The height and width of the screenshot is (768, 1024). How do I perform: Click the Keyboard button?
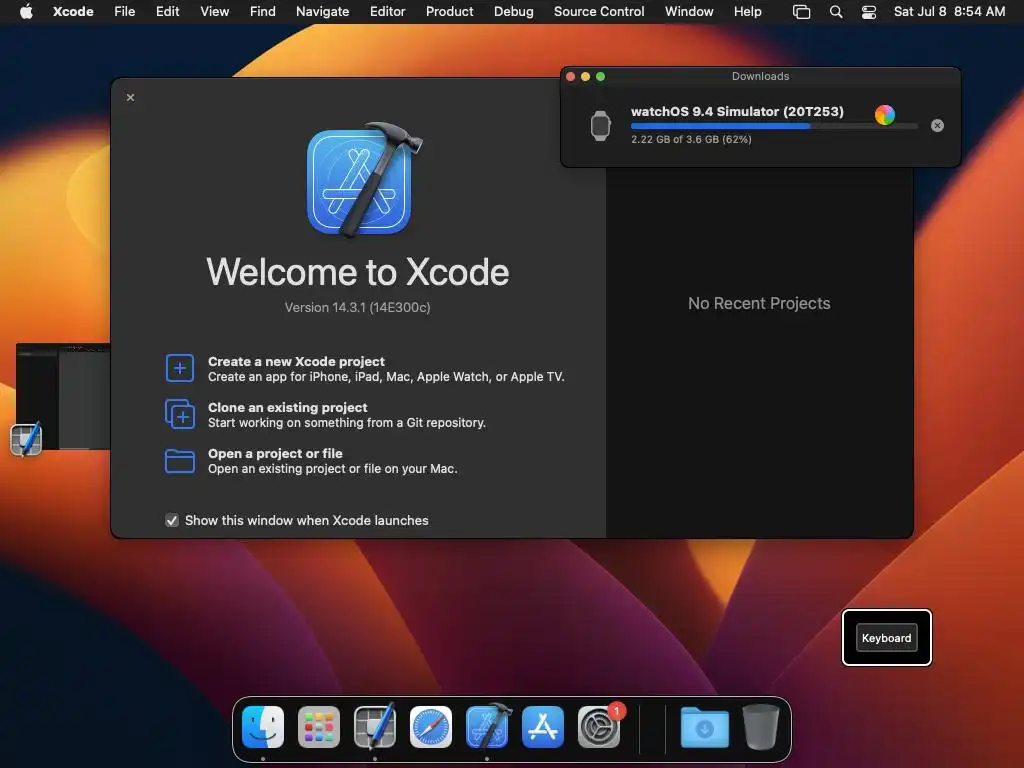pyautogui.click(x=886, y=638)
